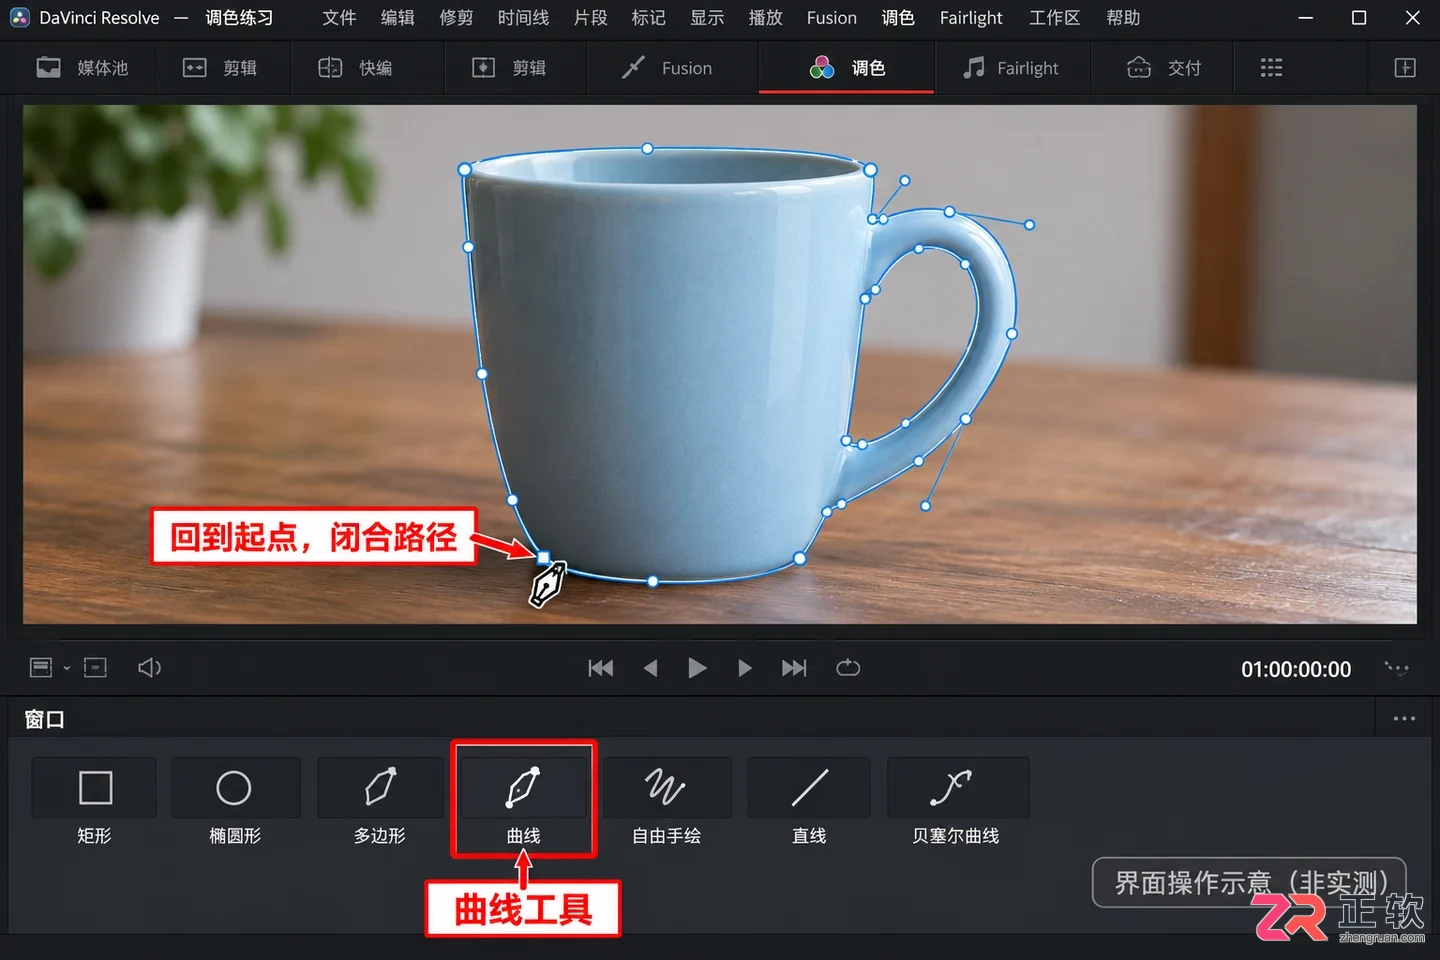Click the viewer overlay icon beside the speaker
This screenshot has height=960, width=1440.
[x=96, y=668]
